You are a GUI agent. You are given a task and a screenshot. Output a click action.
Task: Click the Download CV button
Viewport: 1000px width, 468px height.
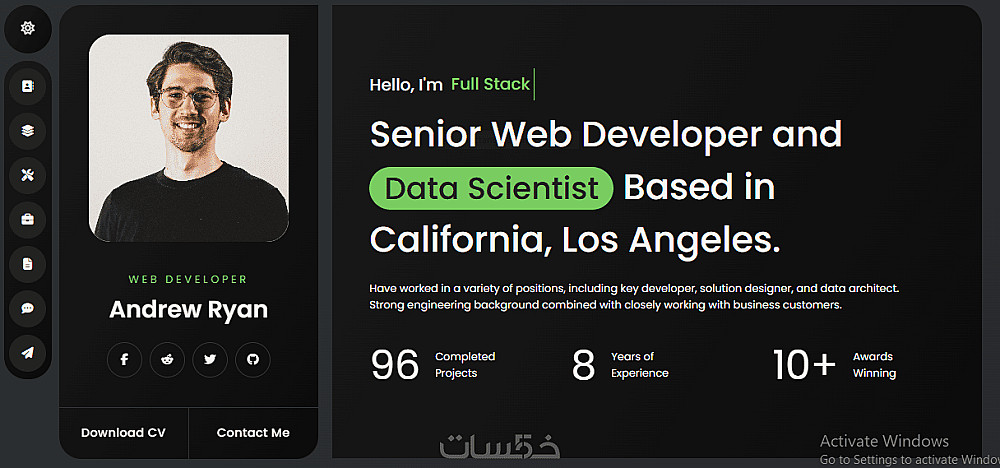pyautogui.click(x=123, y=433)
